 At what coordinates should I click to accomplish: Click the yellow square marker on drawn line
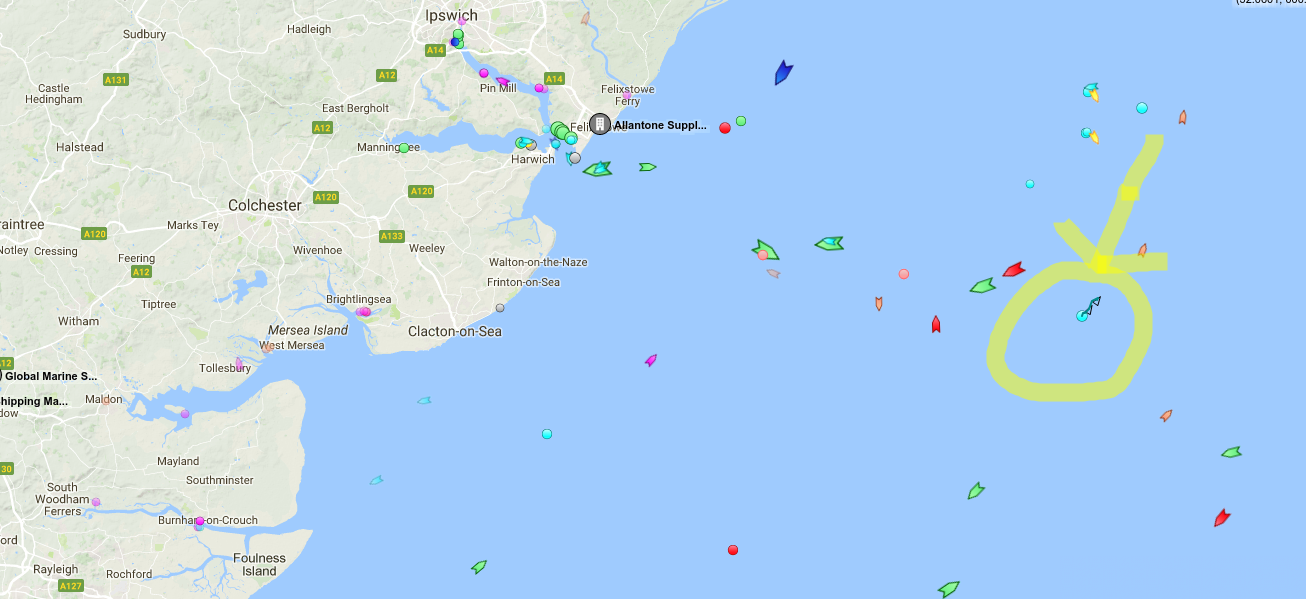[x=1130, y=192]
